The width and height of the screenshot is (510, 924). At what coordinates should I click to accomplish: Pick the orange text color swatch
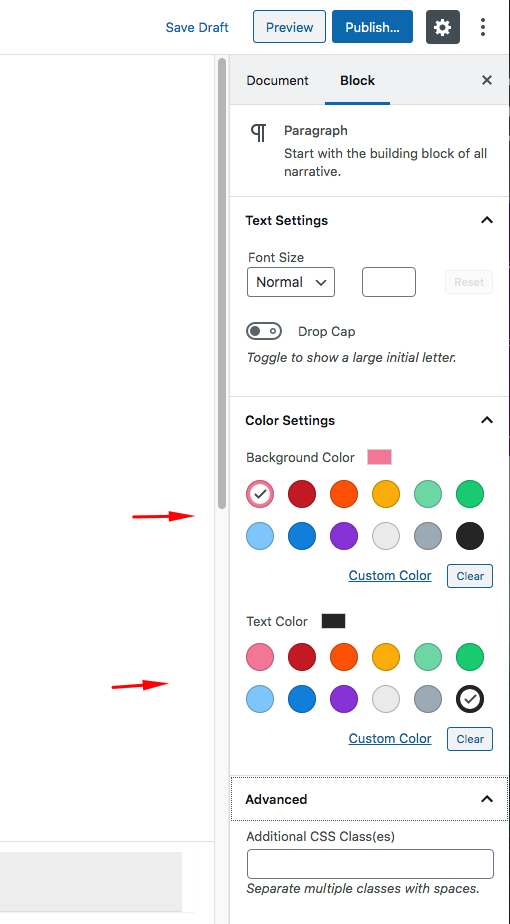(x=344, y=657)
